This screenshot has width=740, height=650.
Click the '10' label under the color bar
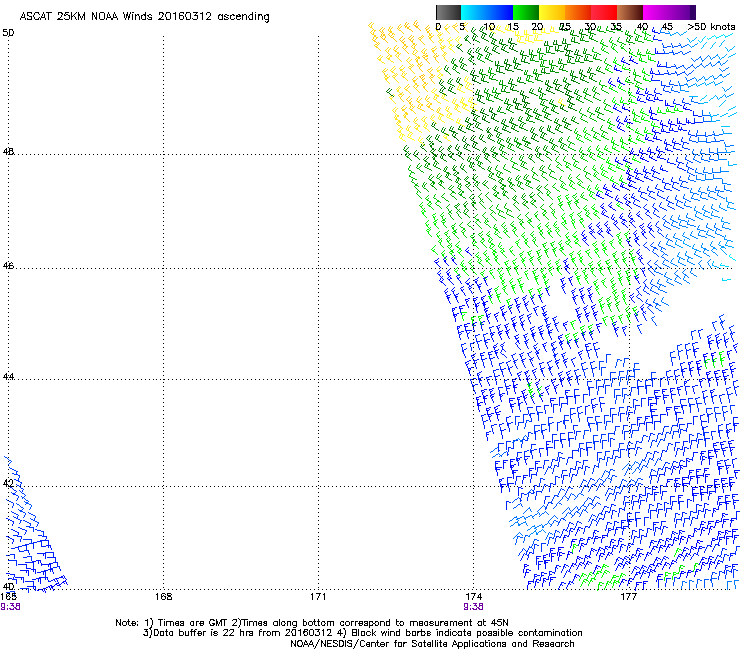click(x=489, y=26)
